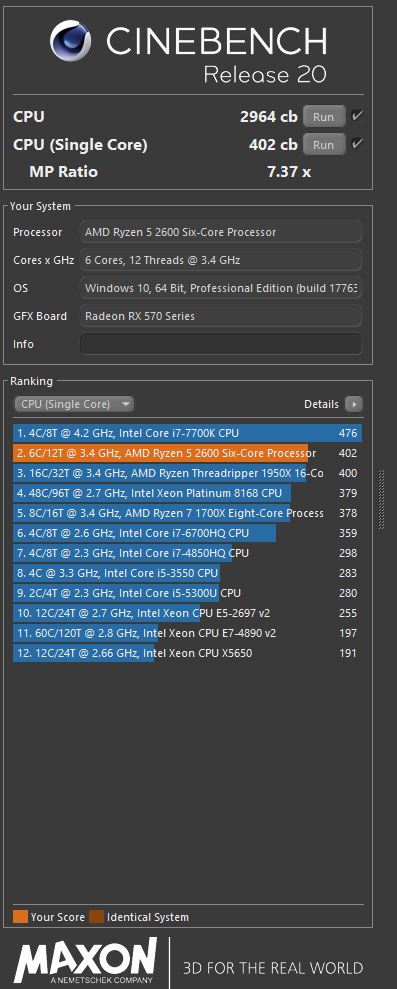Click the OS field showing Windows 10
397x989 pixels.
221,288
